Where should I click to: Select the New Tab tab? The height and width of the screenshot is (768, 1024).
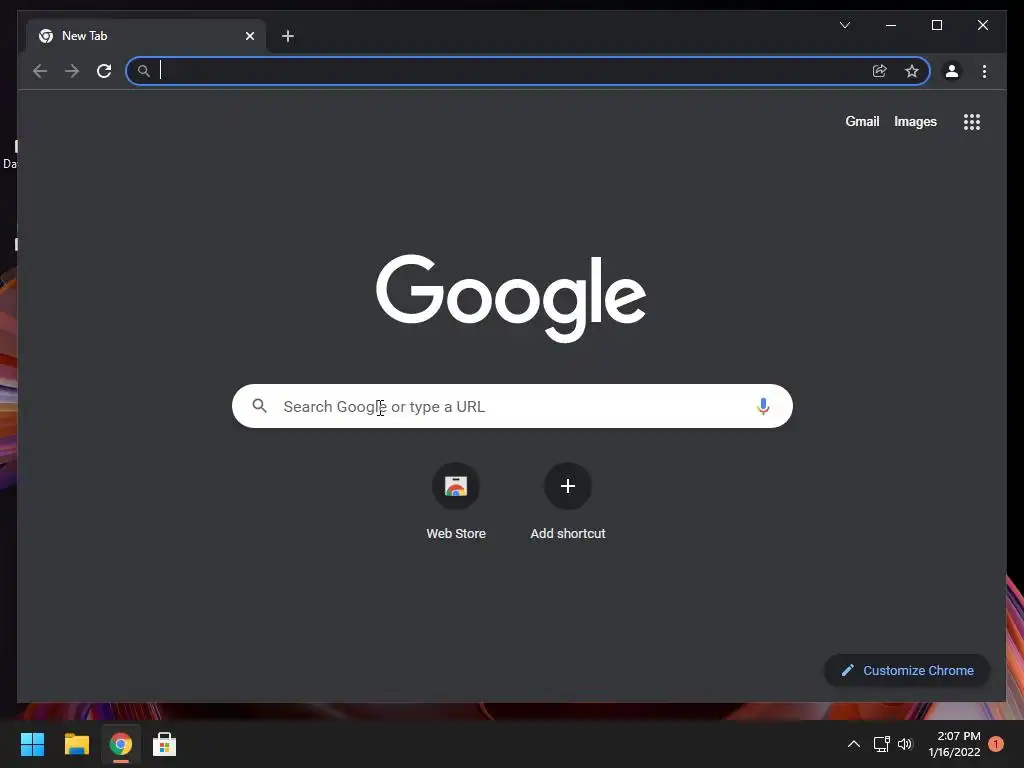(146, 36)
